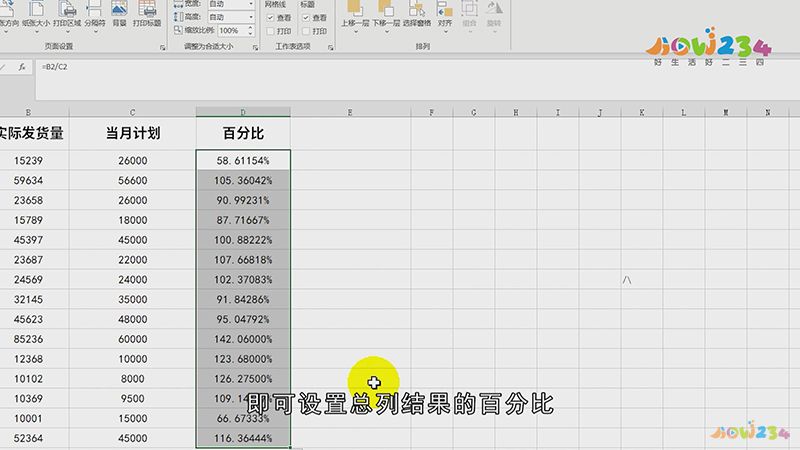Screen dimensions: 800x450
Task: Select cell with 100.88222%
Action: point(243,240)
